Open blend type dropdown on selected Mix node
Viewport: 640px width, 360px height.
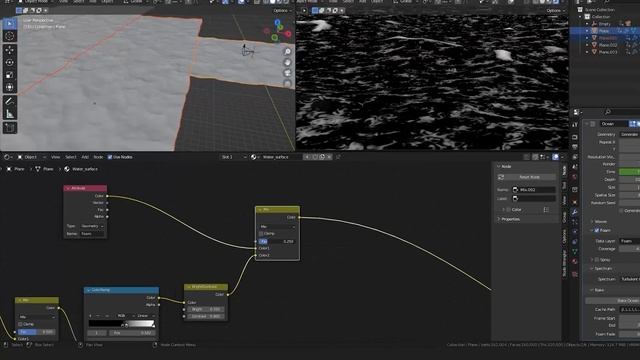(x=278, y=226)
